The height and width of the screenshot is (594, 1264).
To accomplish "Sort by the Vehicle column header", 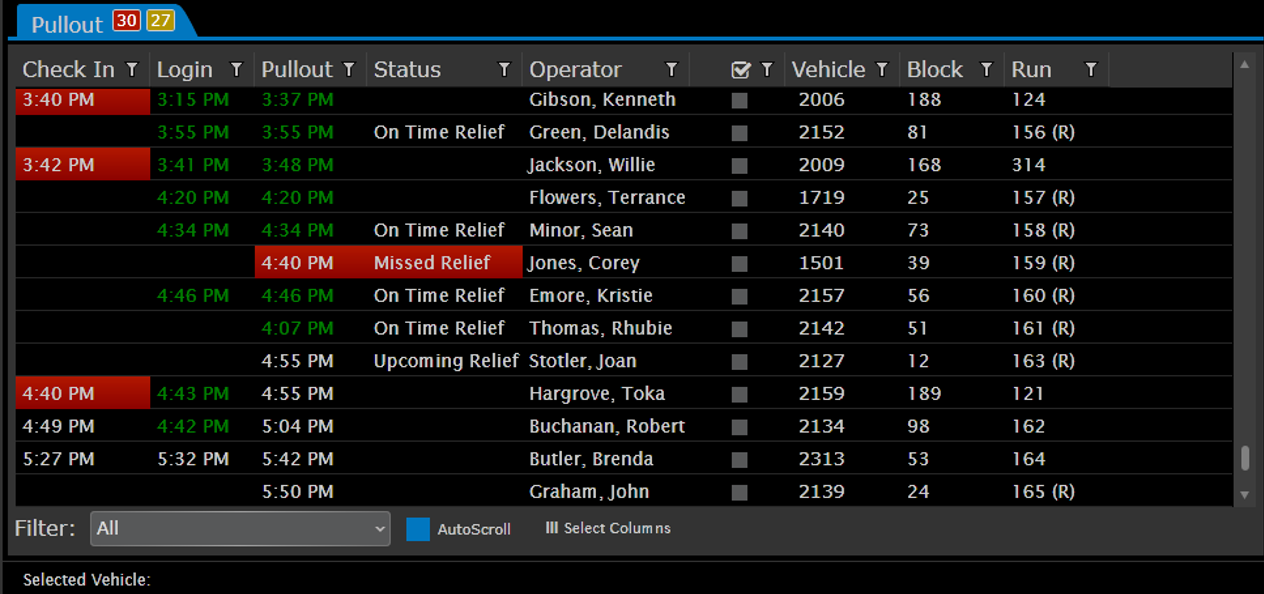I will point(828,69).
